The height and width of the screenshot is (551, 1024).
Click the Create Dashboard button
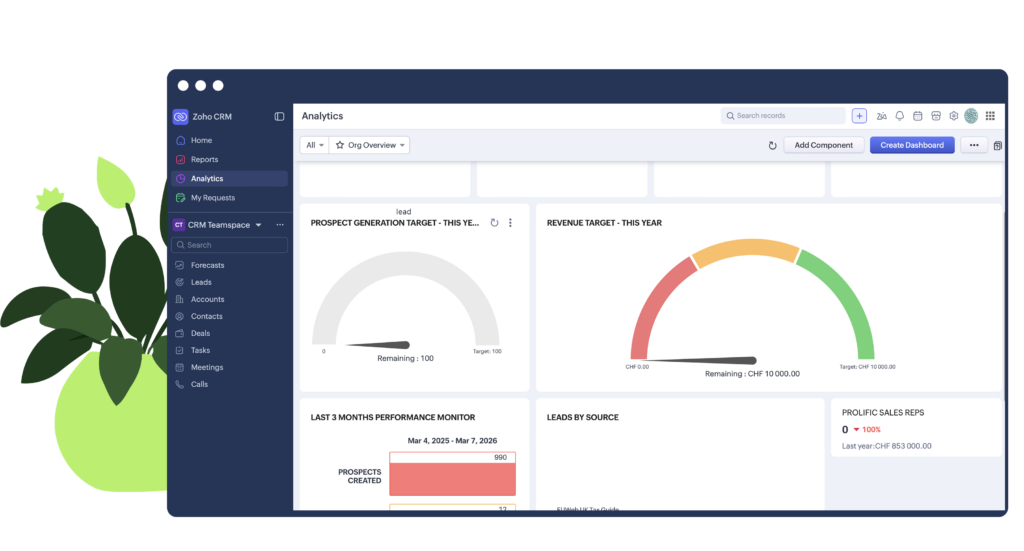[x=912, y=145]
